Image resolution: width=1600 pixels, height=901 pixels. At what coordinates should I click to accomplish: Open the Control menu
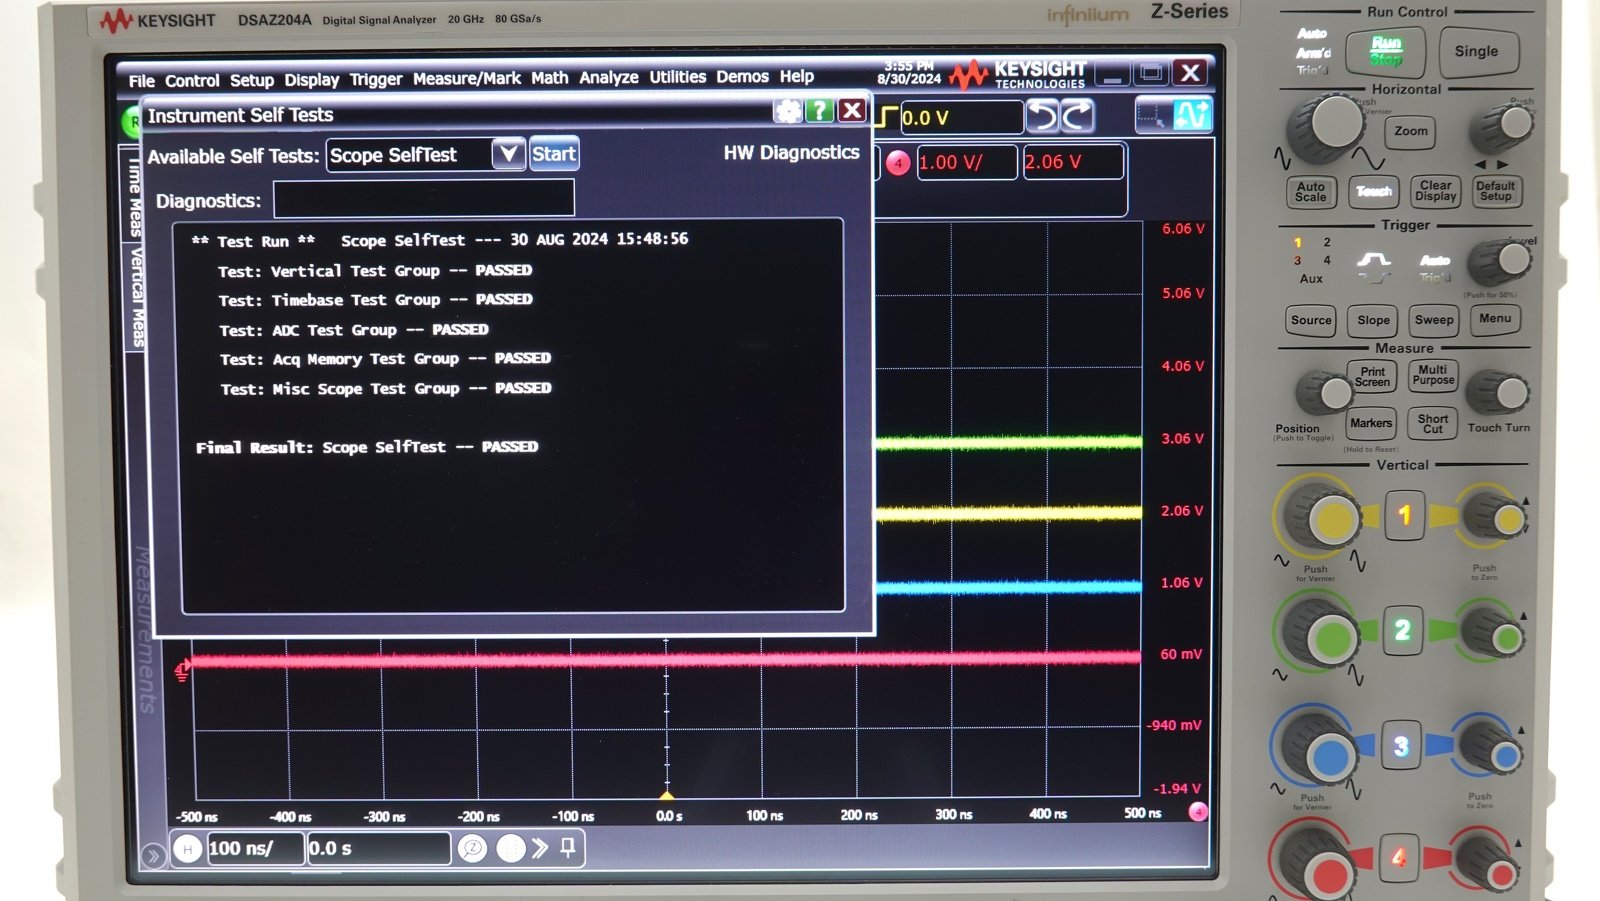click(192, 81)
